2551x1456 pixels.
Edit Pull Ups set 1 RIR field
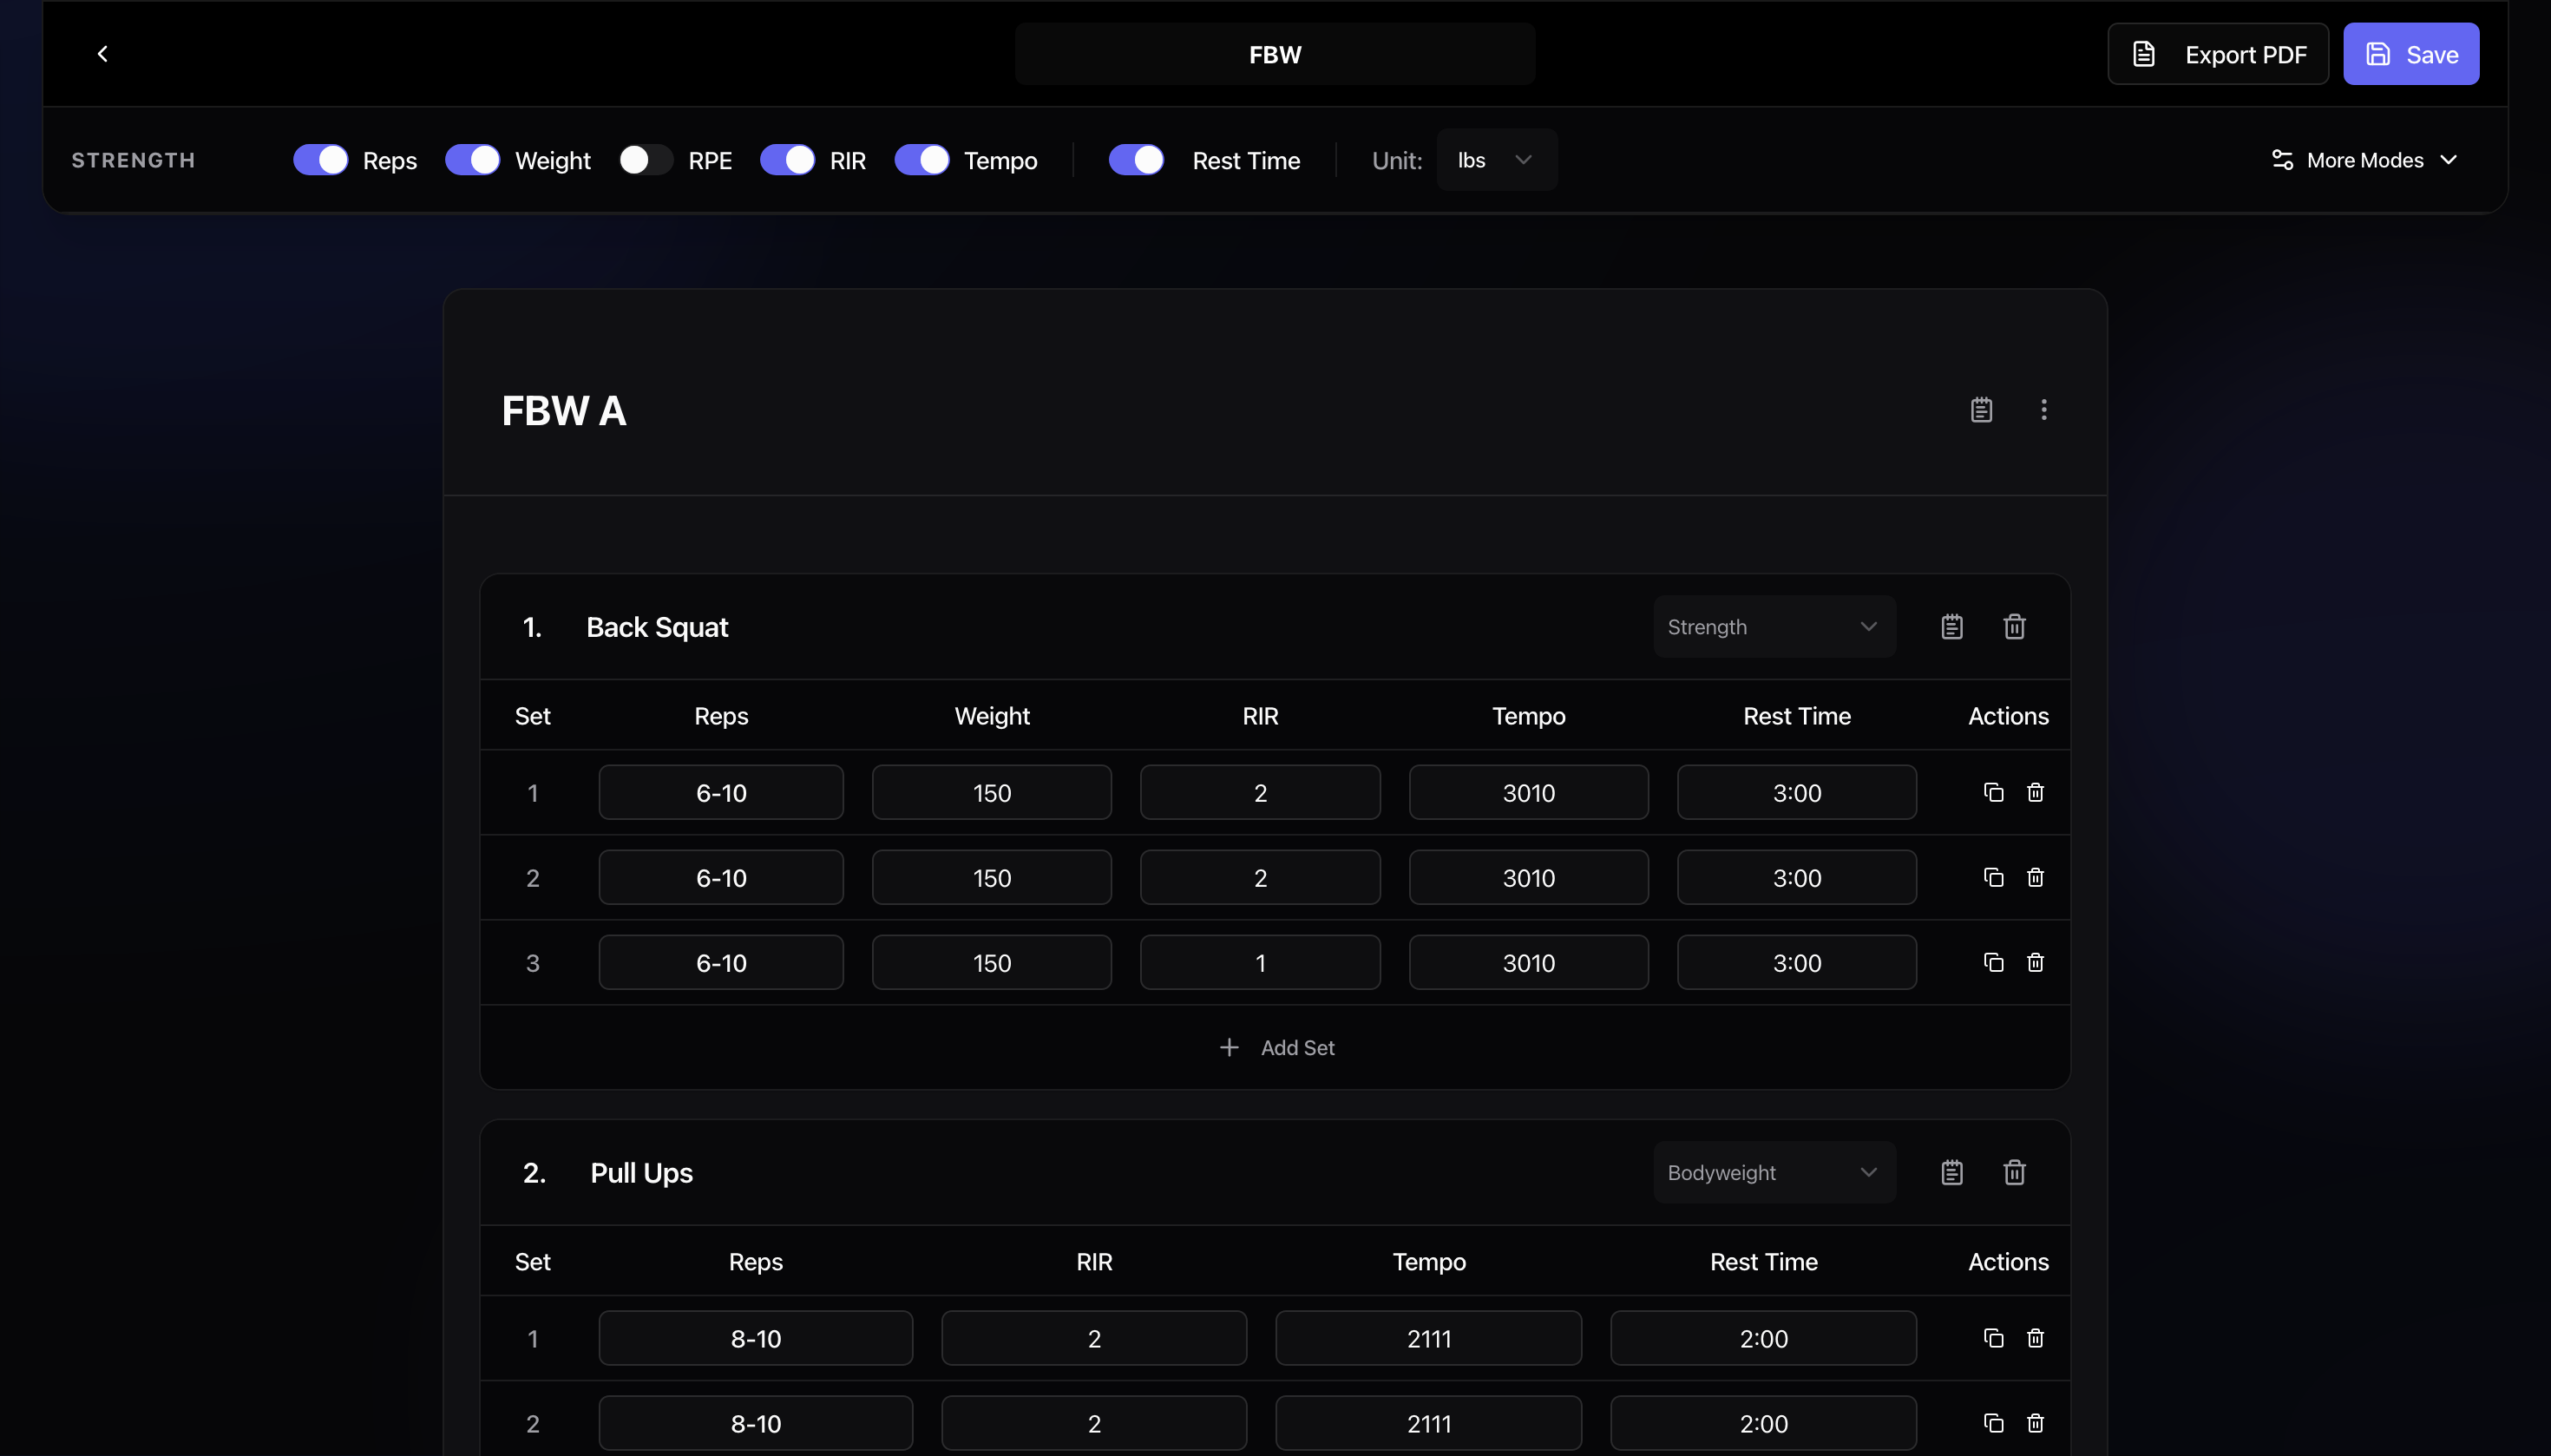pos(1094,1339)
